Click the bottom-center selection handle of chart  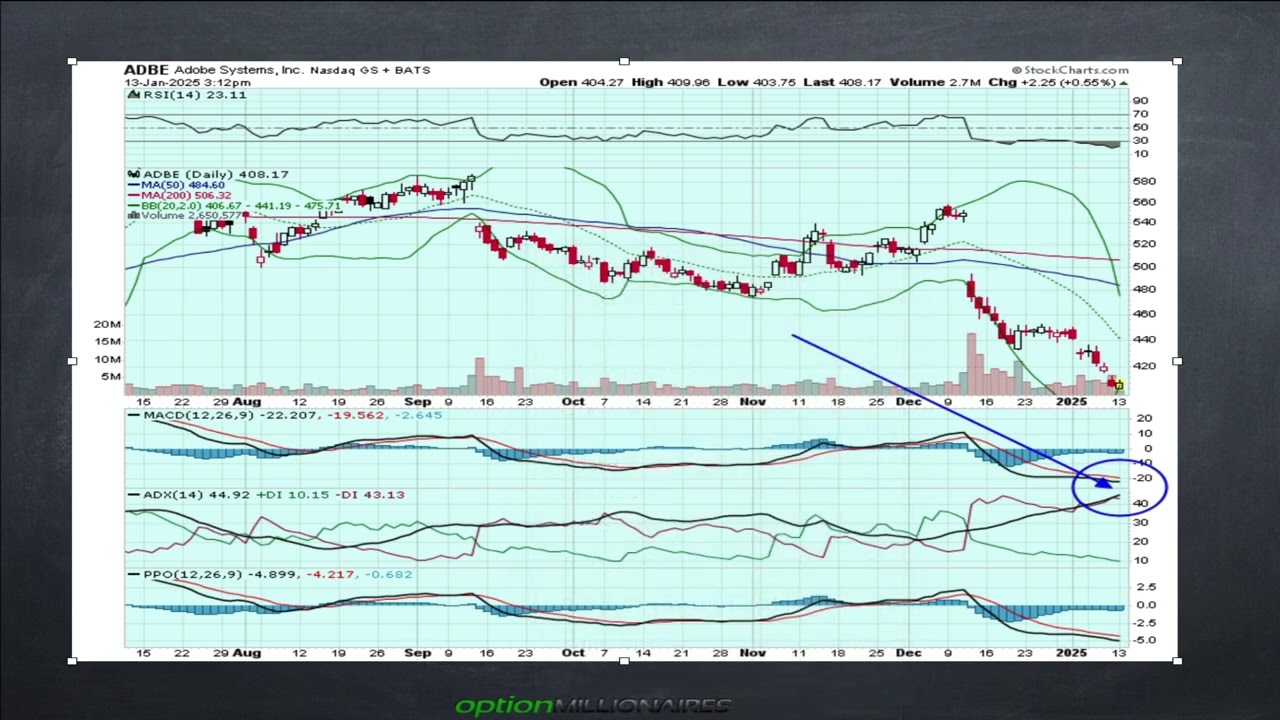point(625,660)
